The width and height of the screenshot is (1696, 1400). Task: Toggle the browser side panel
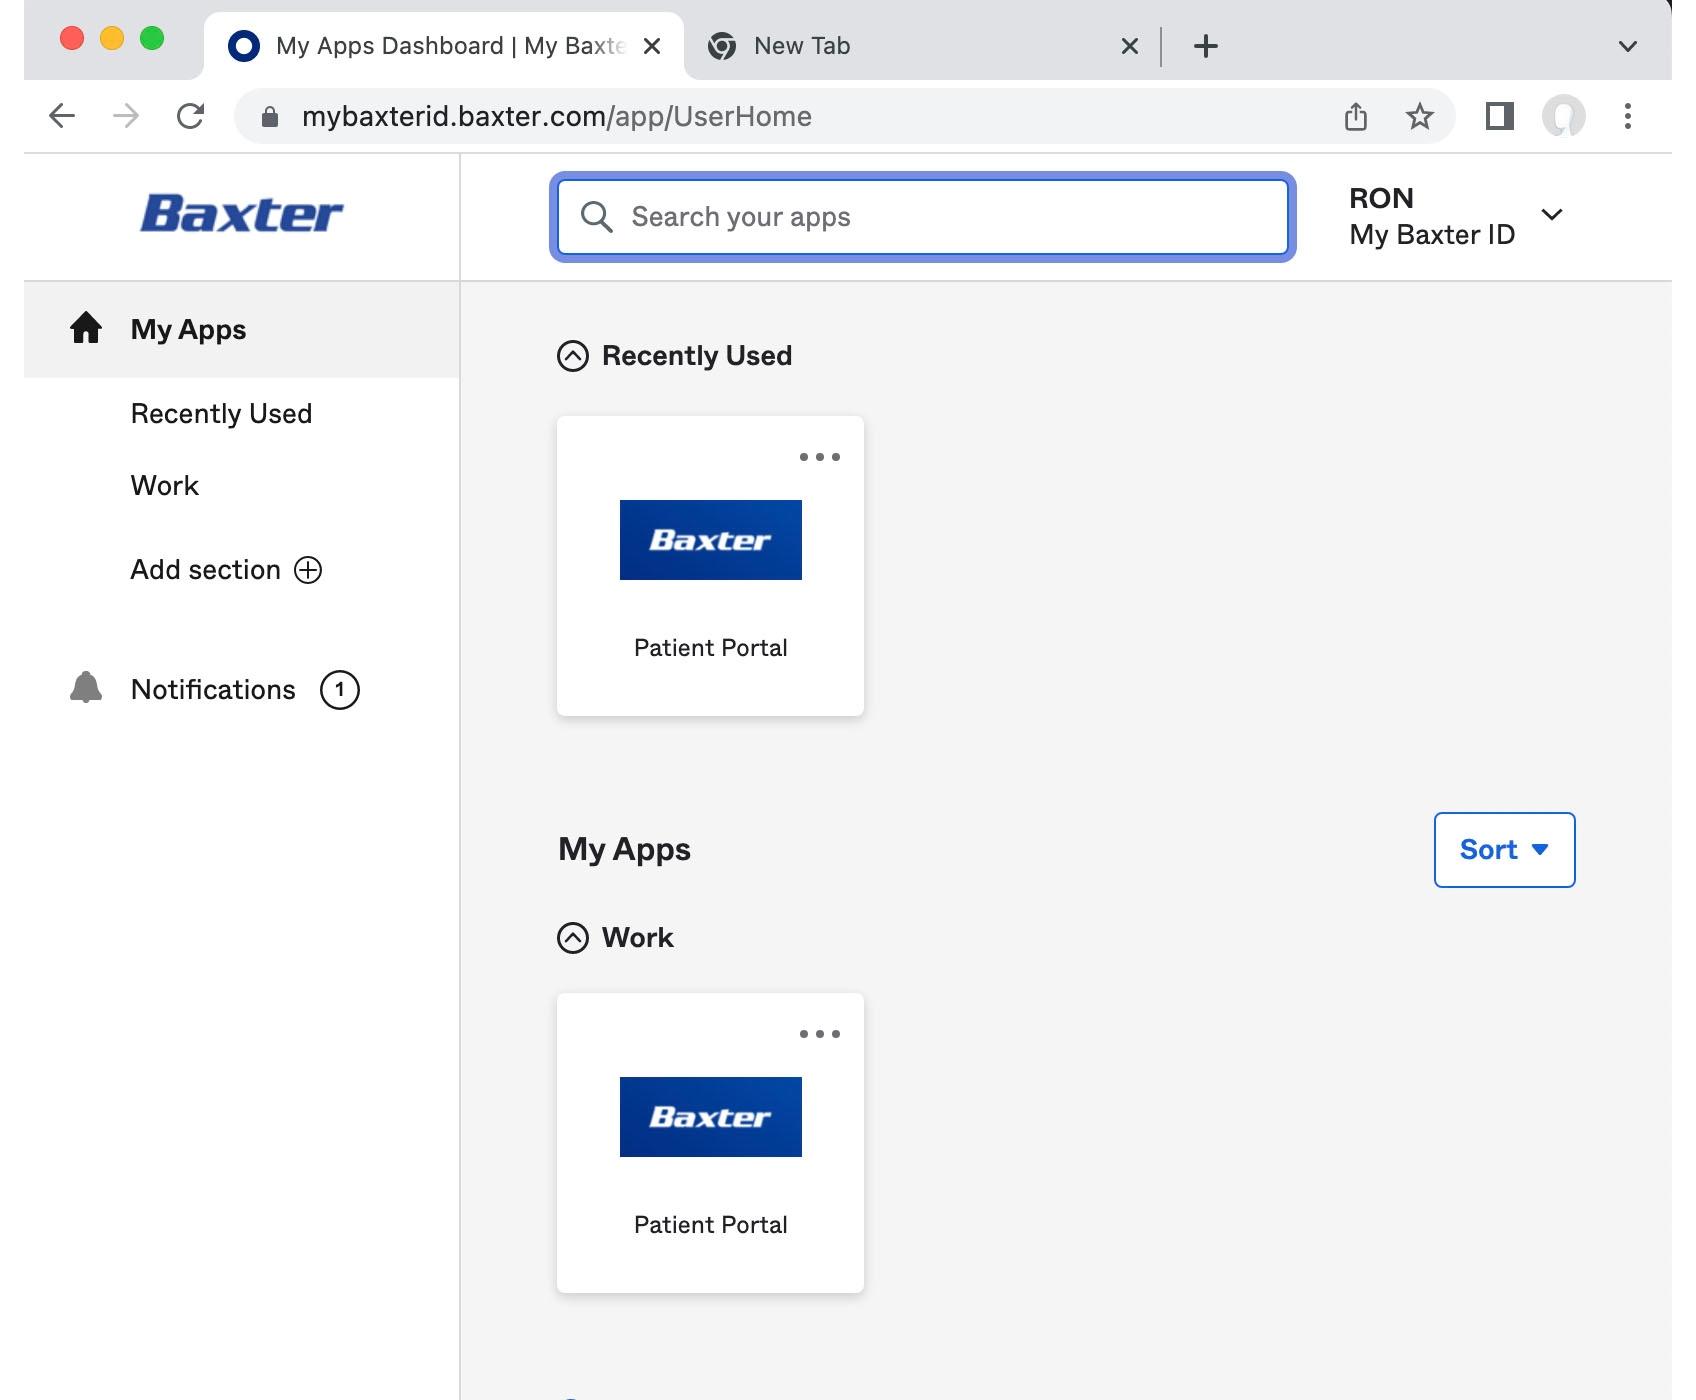point(1499,117)
